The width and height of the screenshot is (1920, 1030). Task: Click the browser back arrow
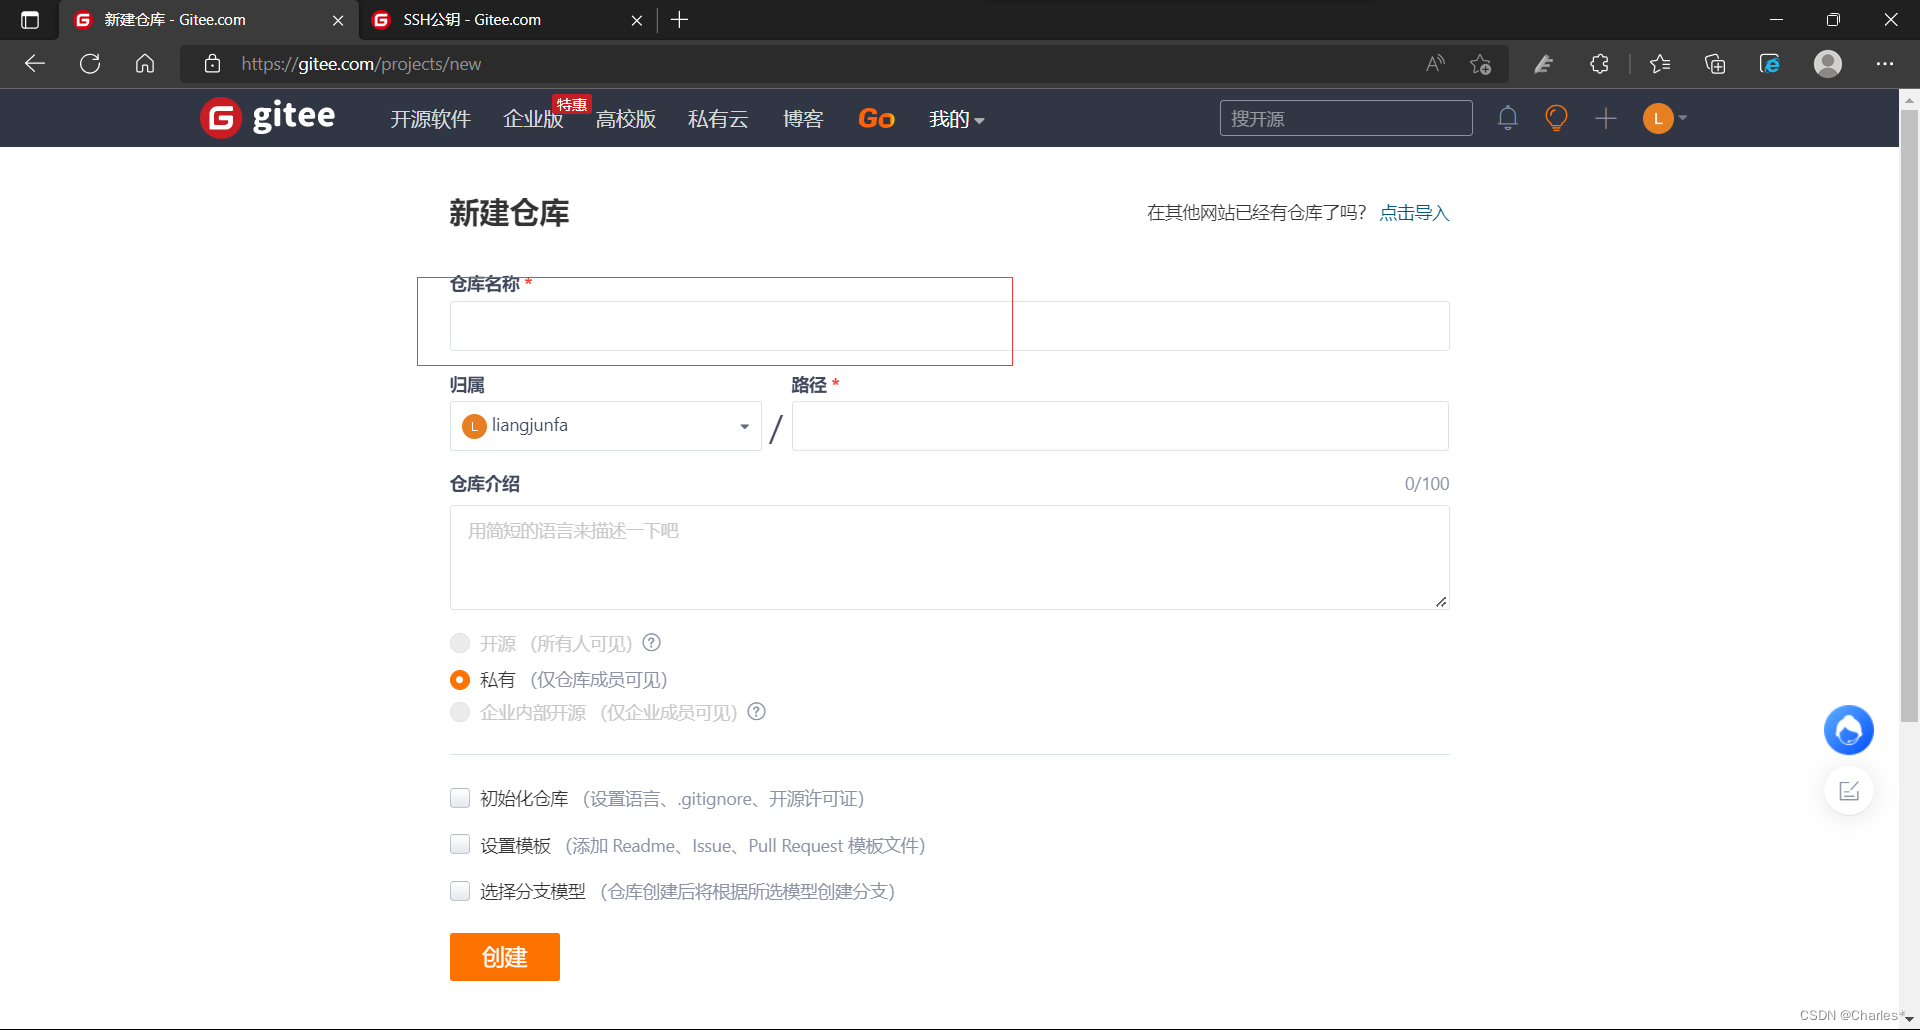[35, 64]
